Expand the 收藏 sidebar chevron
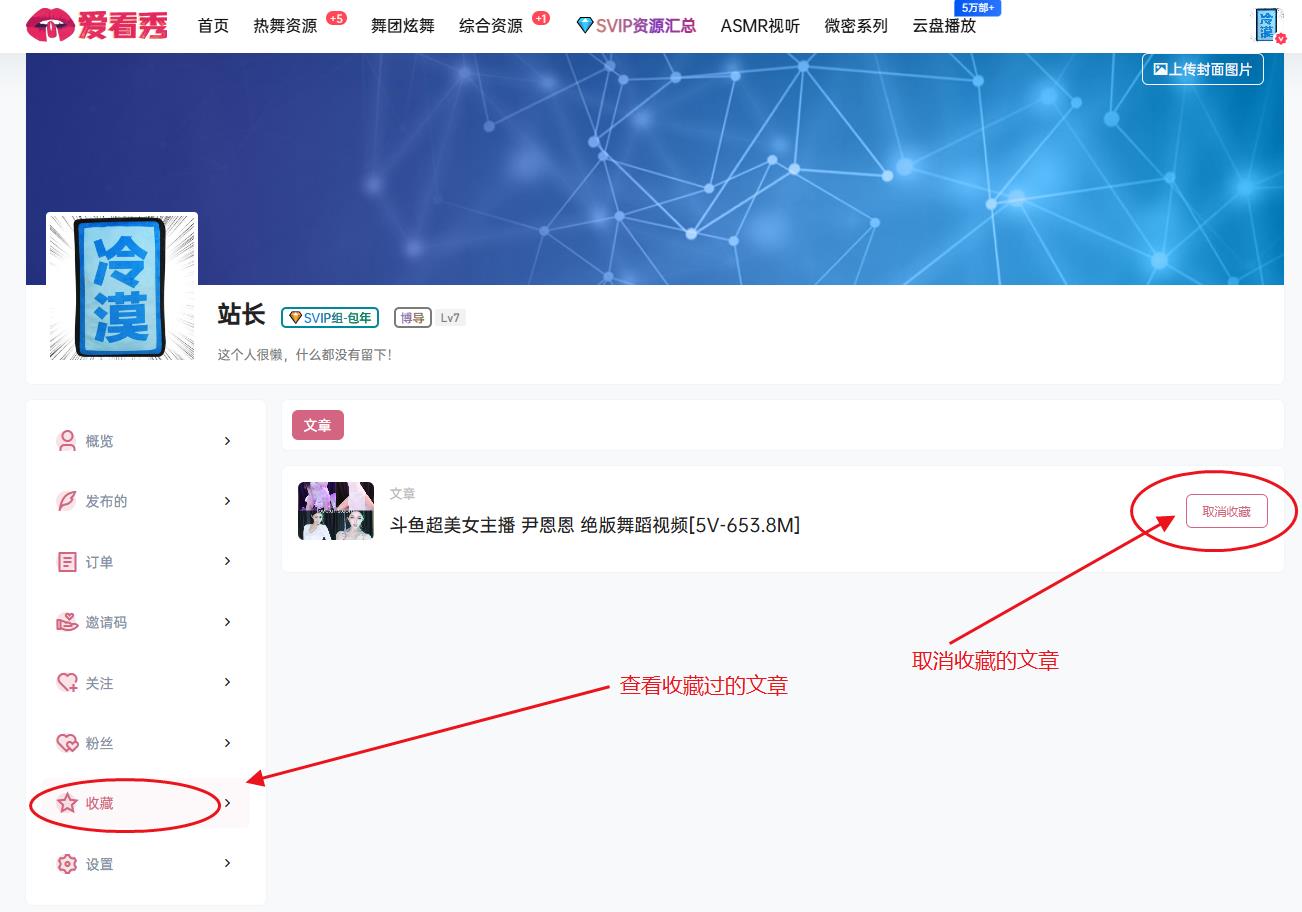The width and height of the screenshot is (1302, 912). tap(226, 802)
